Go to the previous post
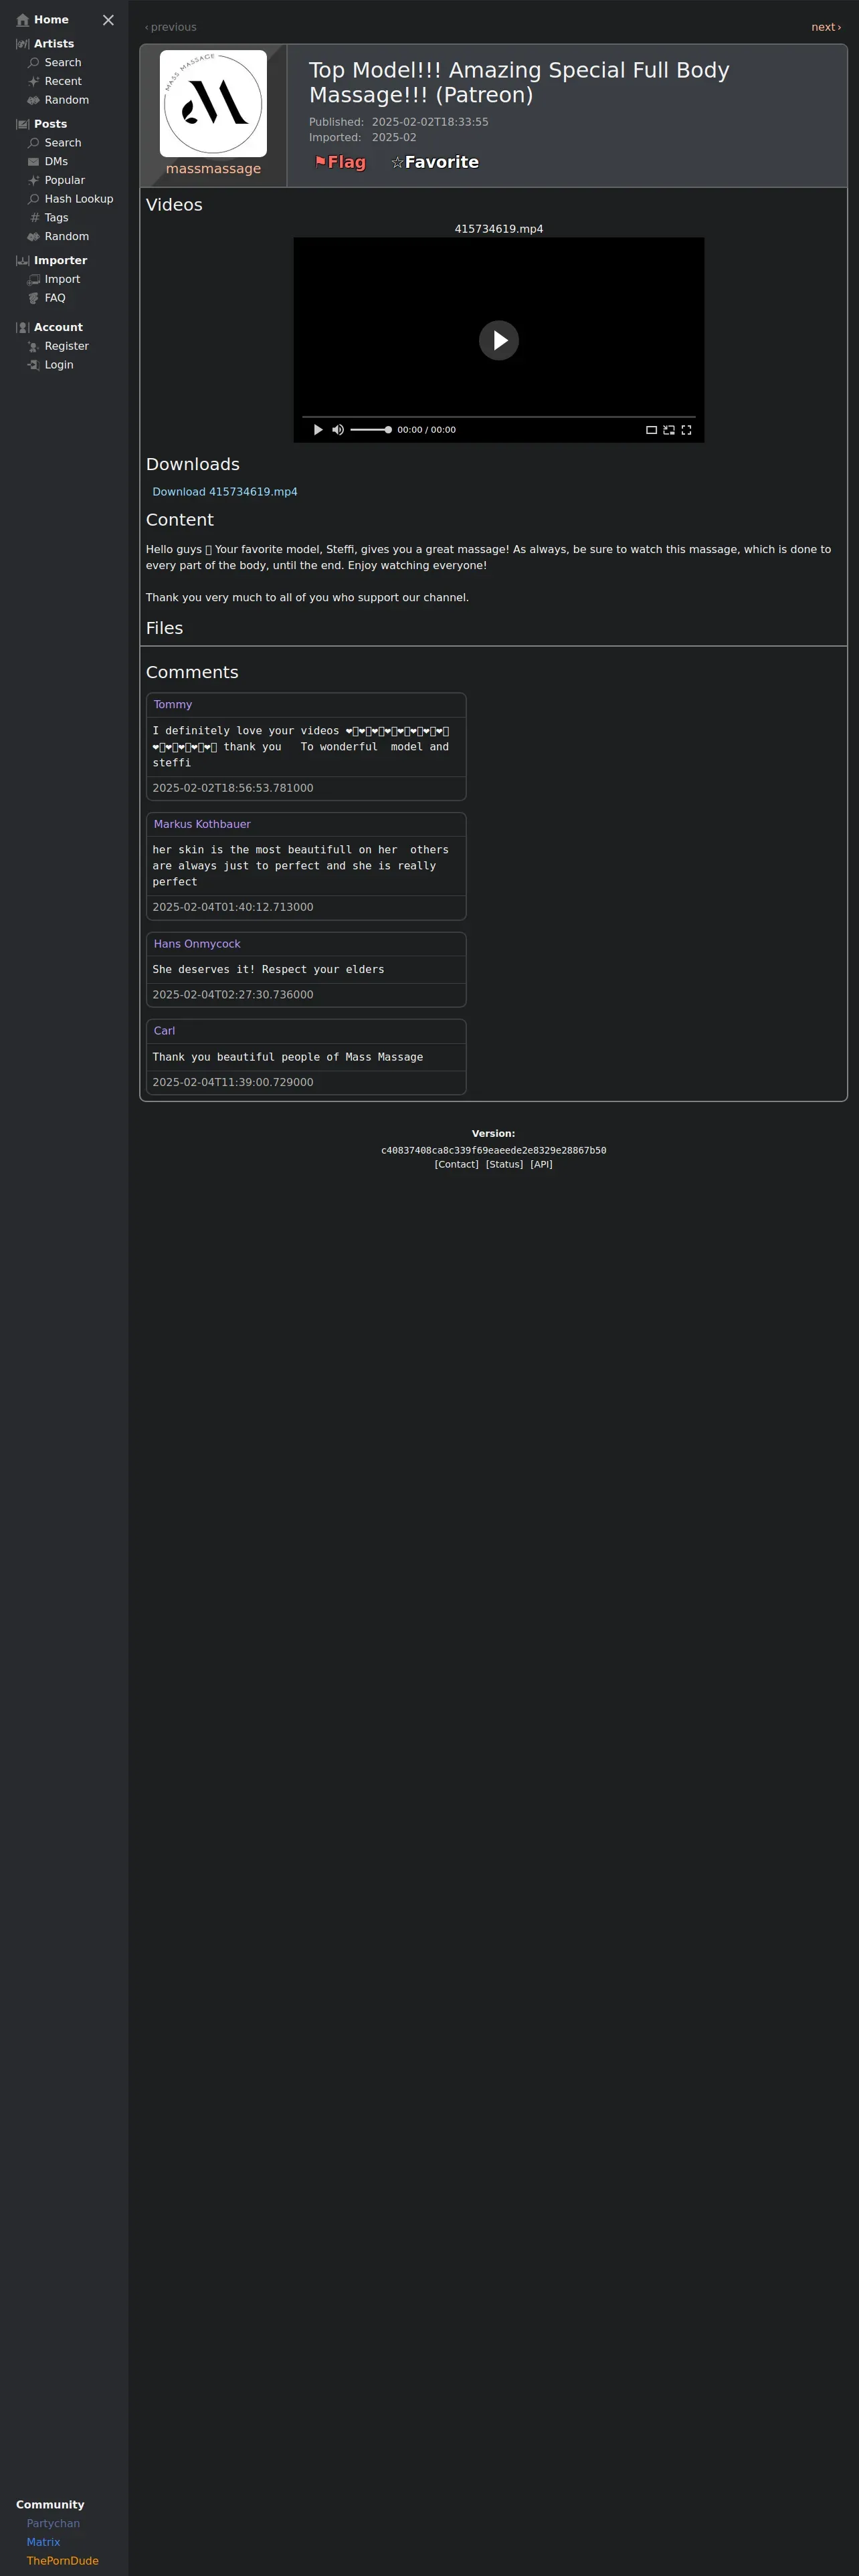859x2576 pixels. point(171,27)
